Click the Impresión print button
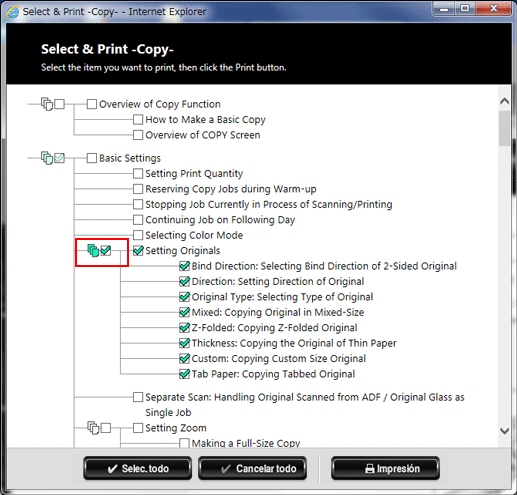Image resolution: width=517 pixels, height=495 pixels. pyautogui.click(x=385, y=468)
